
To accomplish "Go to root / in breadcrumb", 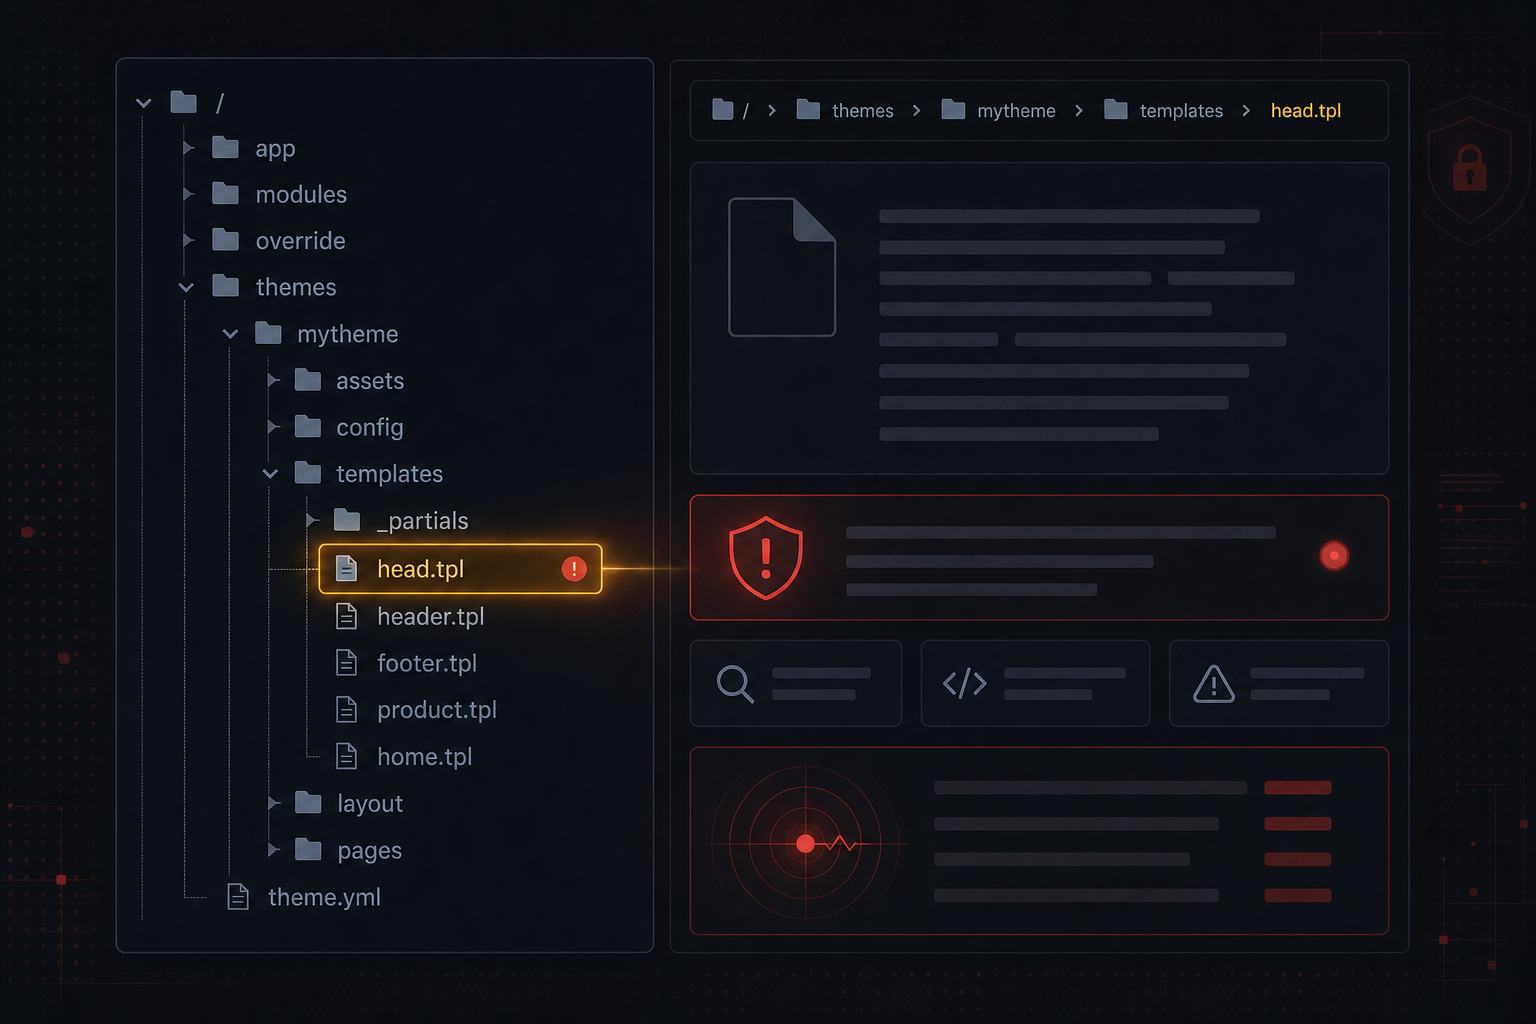I will tap(730, 110).
